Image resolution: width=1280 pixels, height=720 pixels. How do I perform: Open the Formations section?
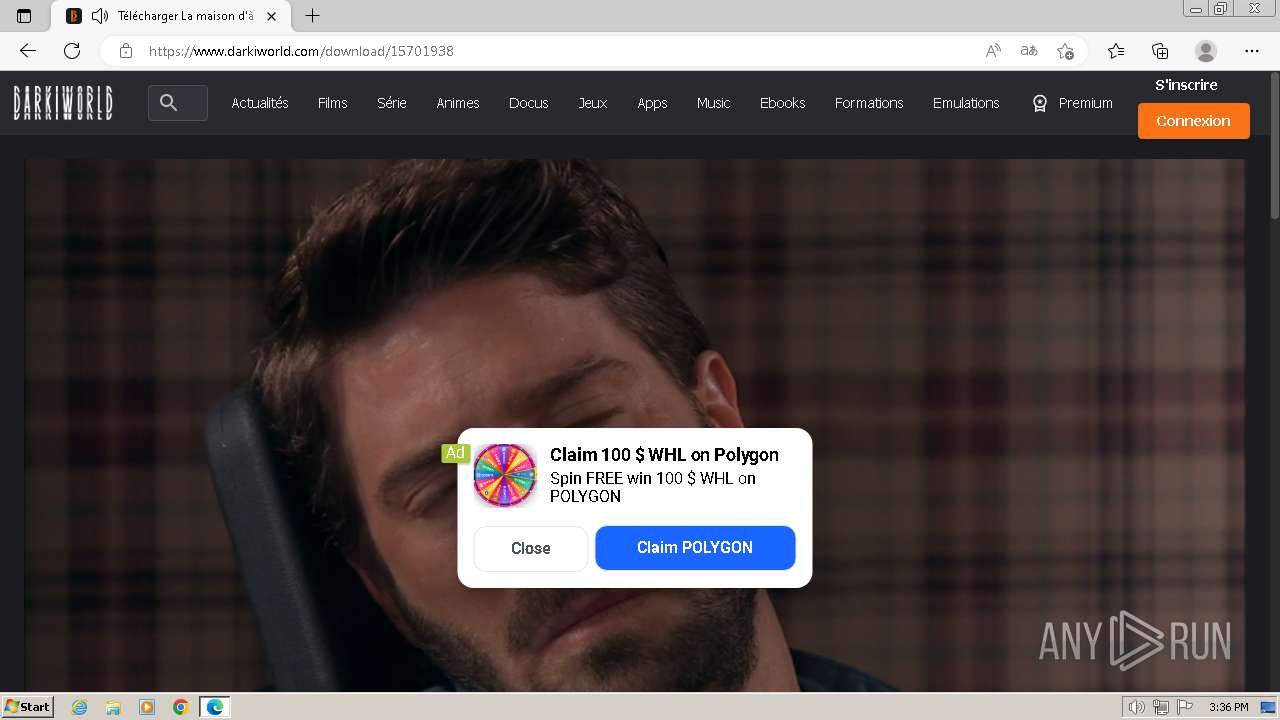point(869,103)
